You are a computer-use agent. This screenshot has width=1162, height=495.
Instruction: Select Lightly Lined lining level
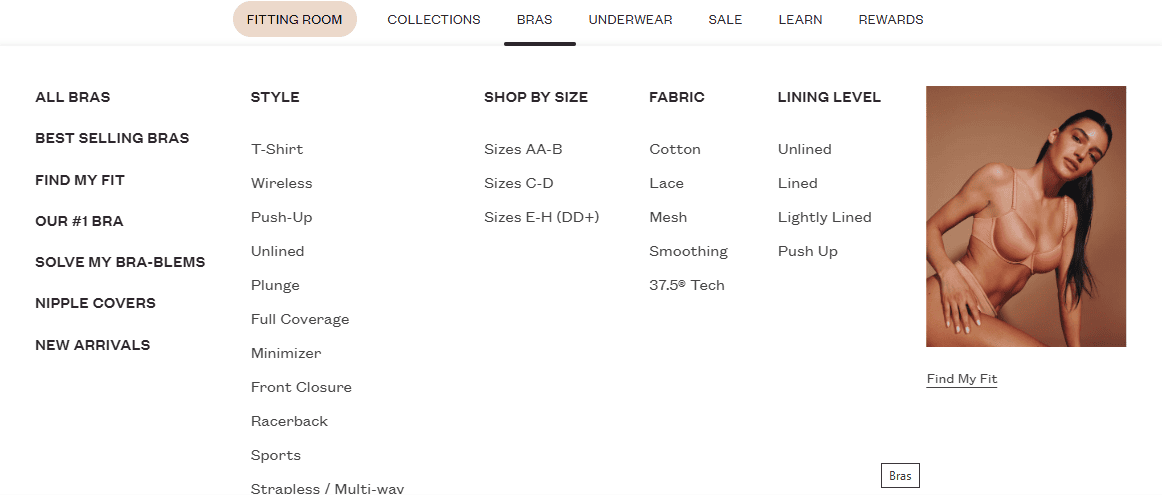824,217
